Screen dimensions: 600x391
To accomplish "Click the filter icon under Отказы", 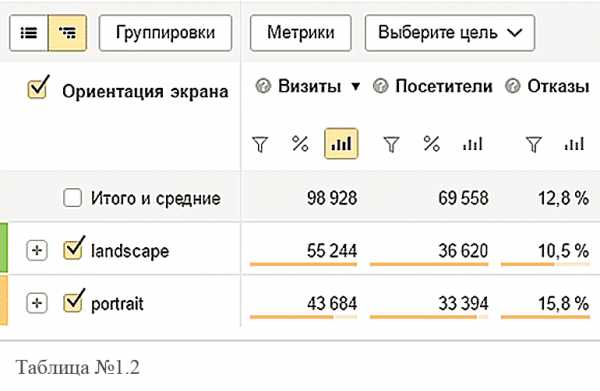I will click(534, 144).
